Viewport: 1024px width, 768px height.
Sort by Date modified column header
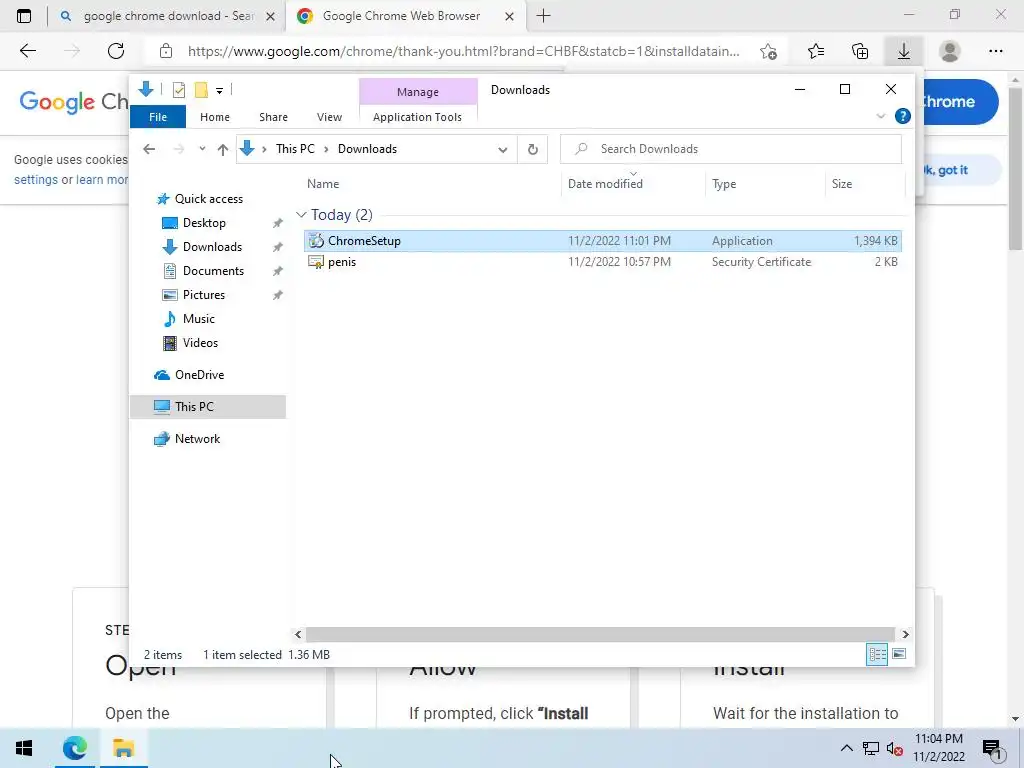(633, 184)
